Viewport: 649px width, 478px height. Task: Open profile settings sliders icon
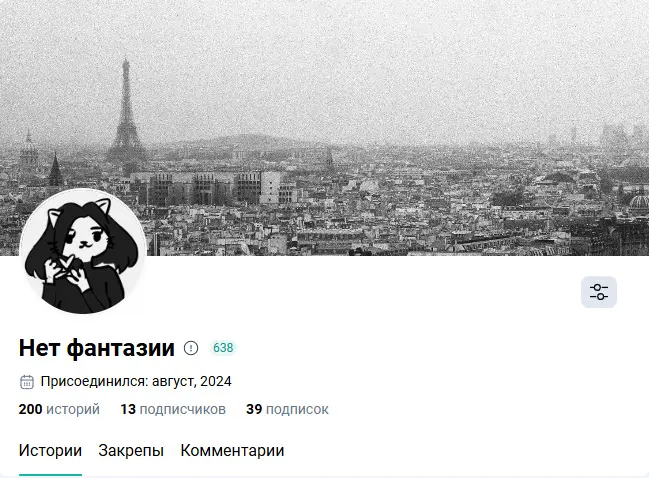[x=599, y=292]
